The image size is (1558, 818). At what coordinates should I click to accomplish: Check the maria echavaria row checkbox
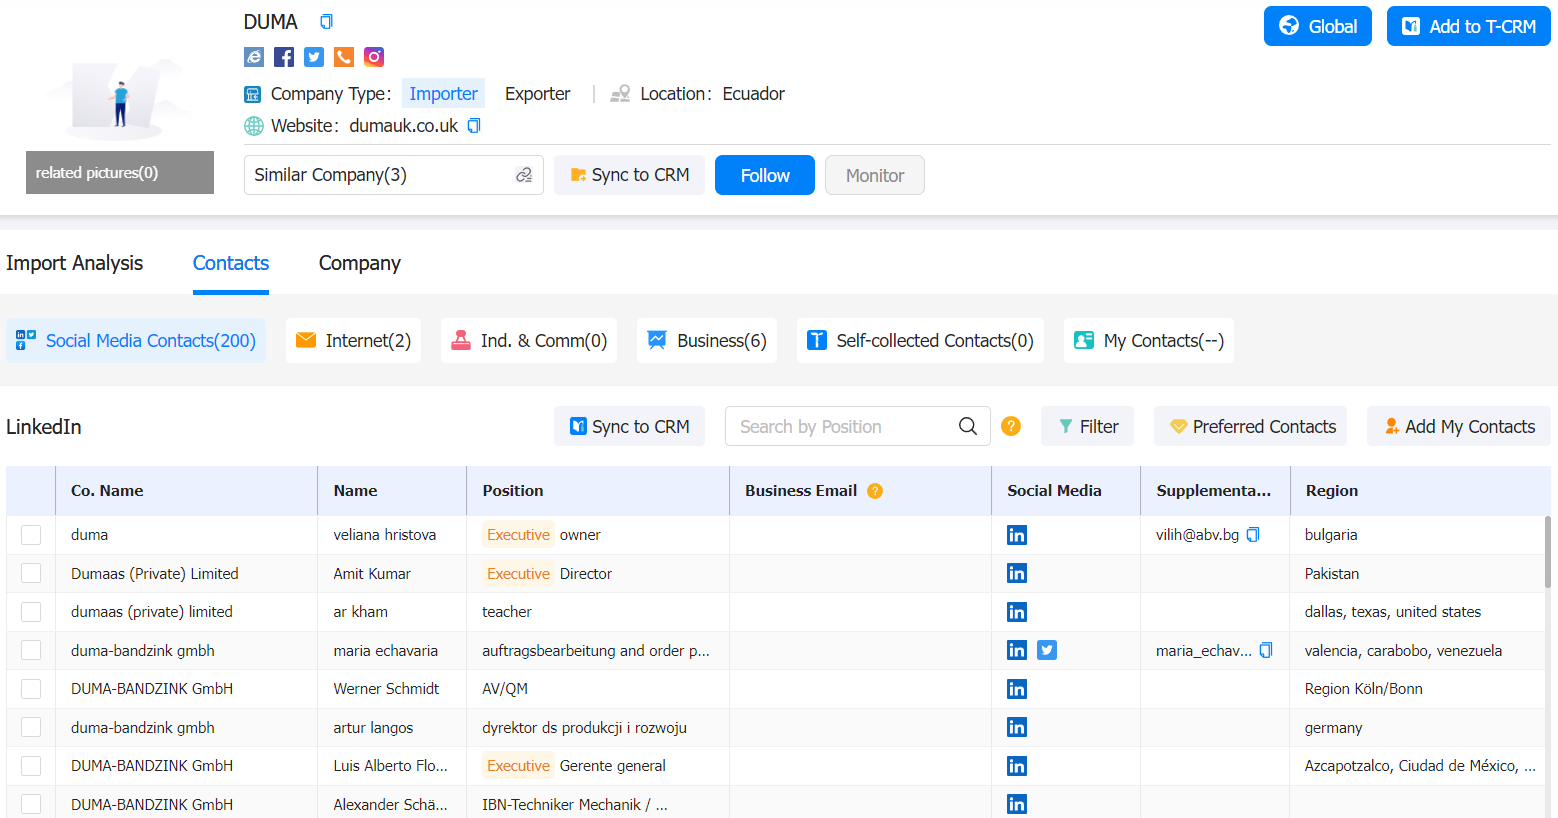tap(31, 650)
